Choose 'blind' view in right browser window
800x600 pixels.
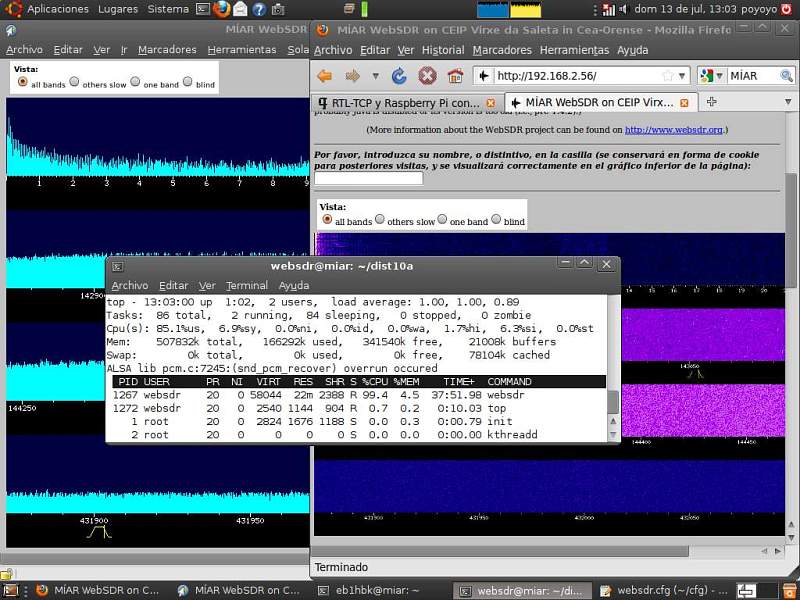[x=496, y=220]
